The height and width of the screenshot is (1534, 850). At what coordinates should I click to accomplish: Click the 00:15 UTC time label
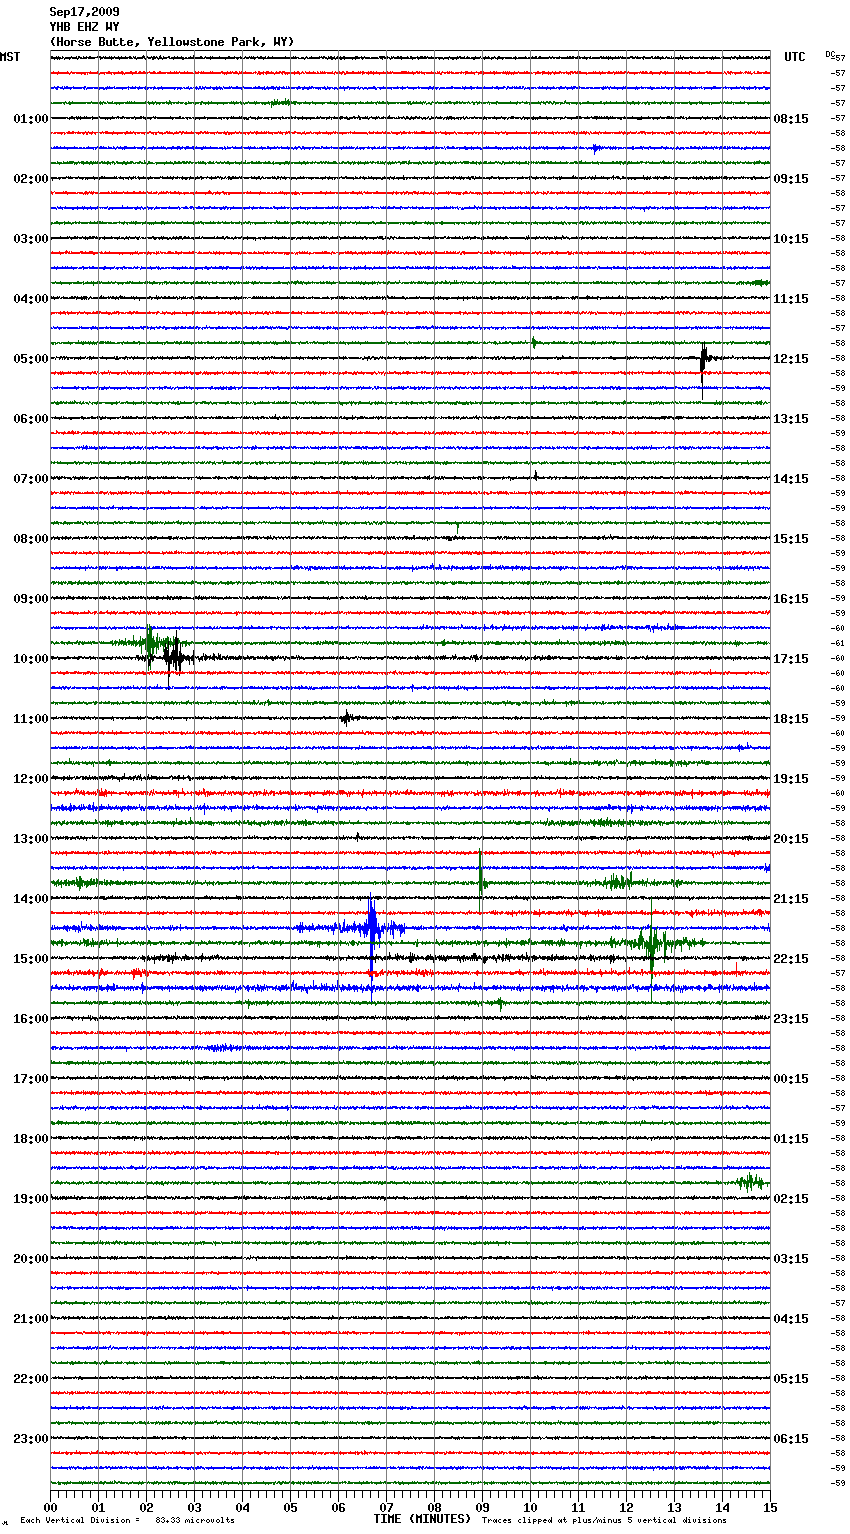point(791,1079)
